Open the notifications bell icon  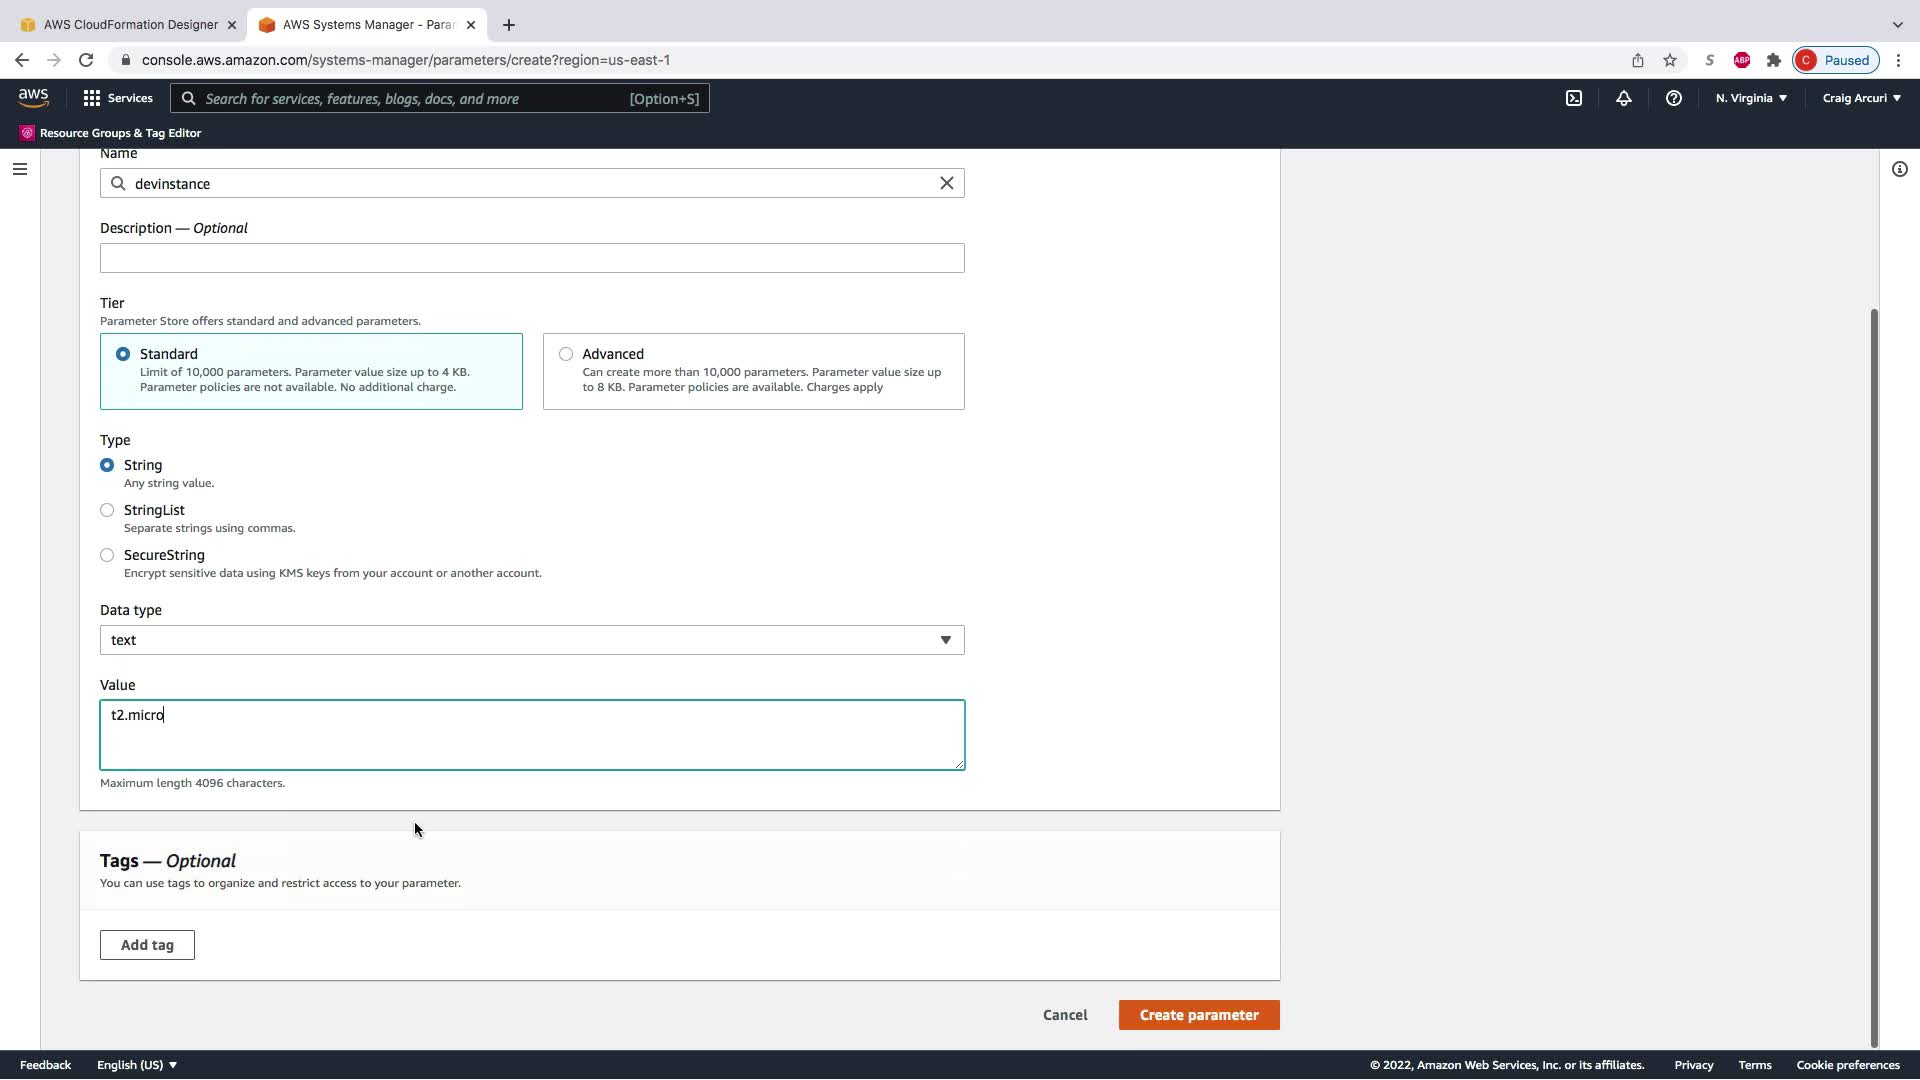pyautogui.click(x=1624, y=98)
